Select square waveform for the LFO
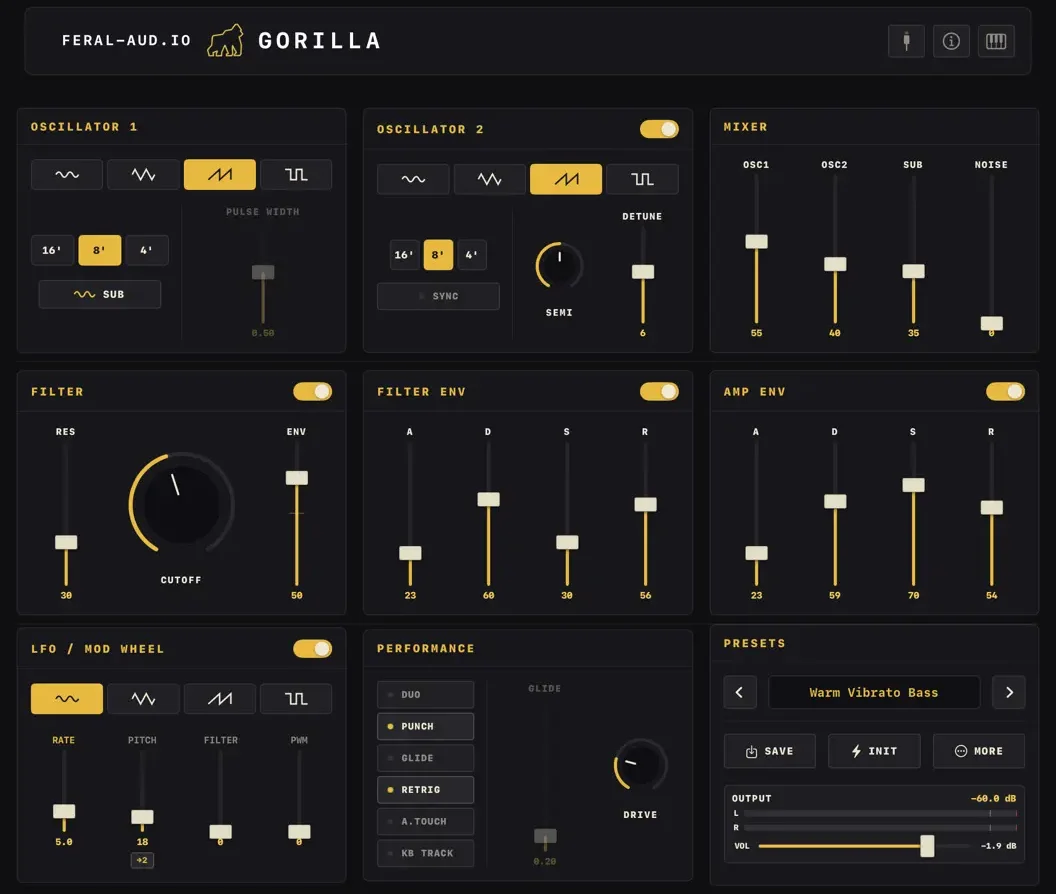 (296, 699)
